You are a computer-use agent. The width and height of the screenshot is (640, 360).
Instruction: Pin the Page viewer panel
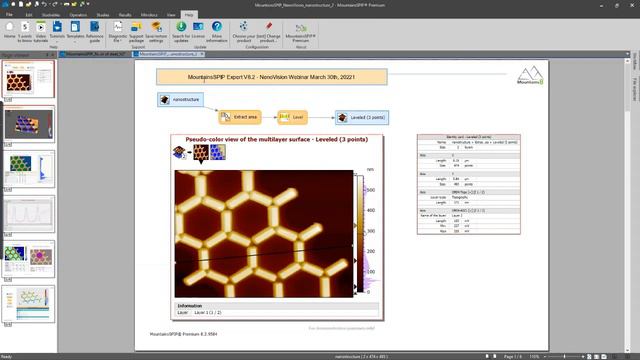[47, 55]
